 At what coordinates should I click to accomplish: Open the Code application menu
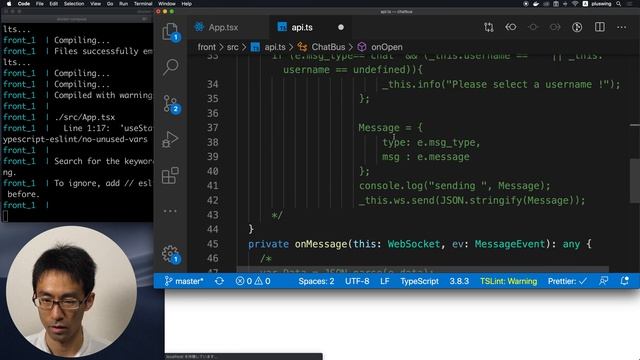(x=24, y=4)
